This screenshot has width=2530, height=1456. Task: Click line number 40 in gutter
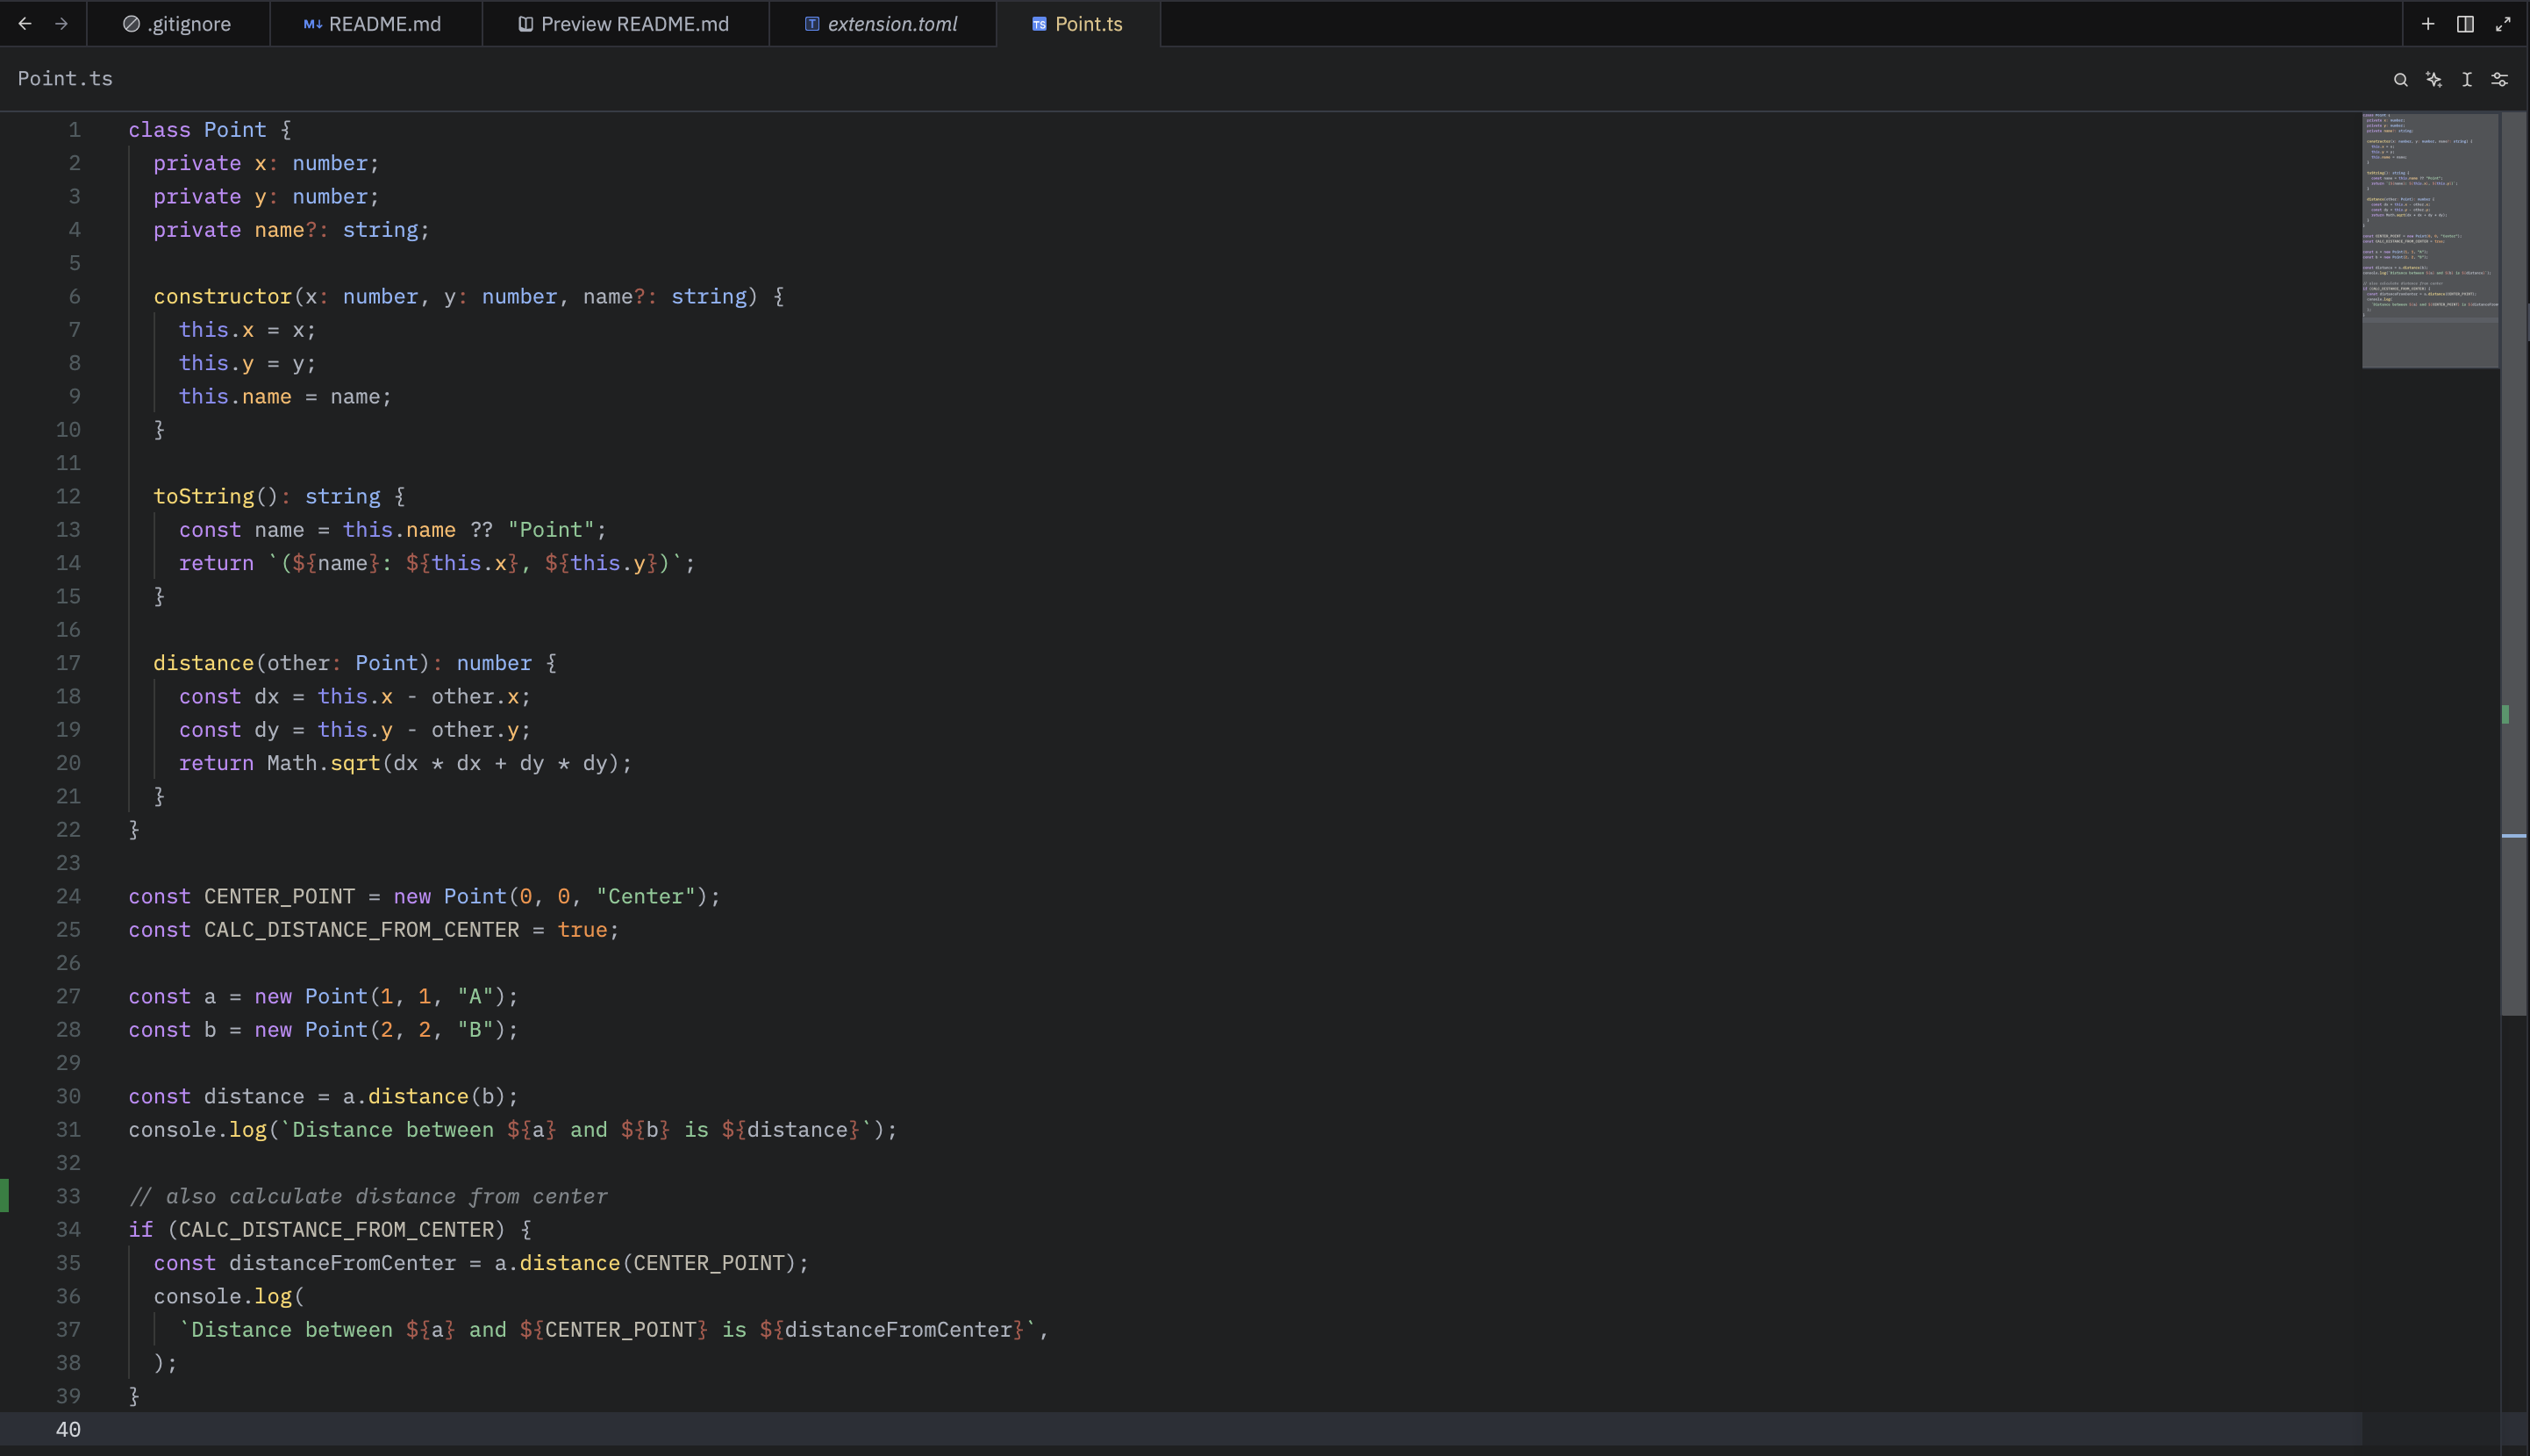68,1429
